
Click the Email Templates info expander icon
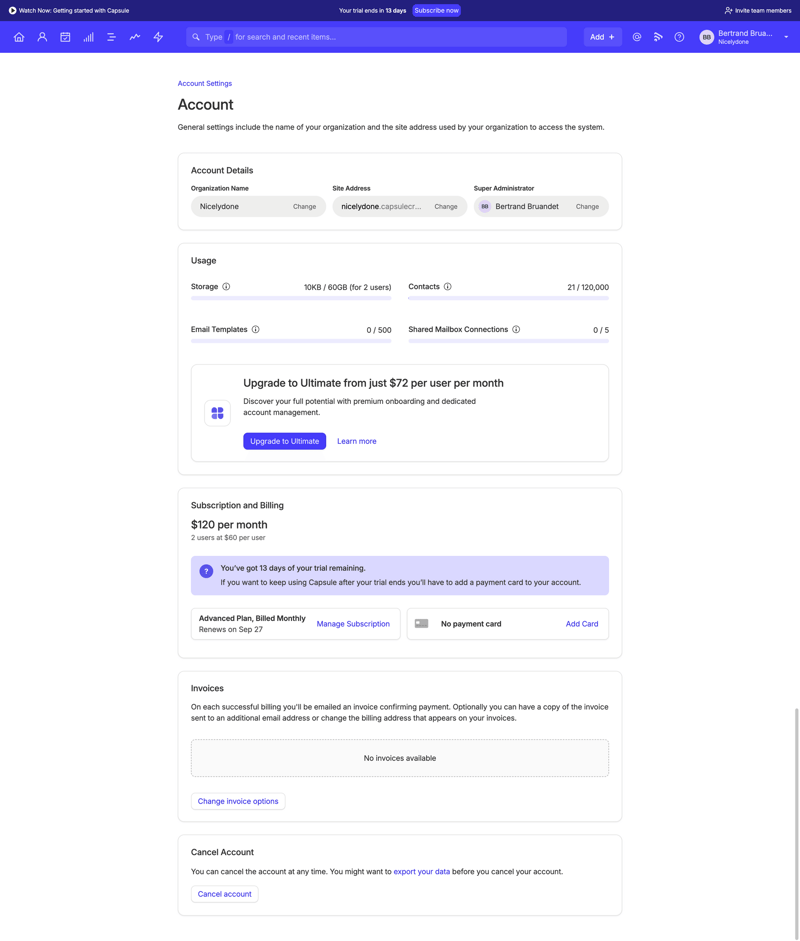click(255, 329)
